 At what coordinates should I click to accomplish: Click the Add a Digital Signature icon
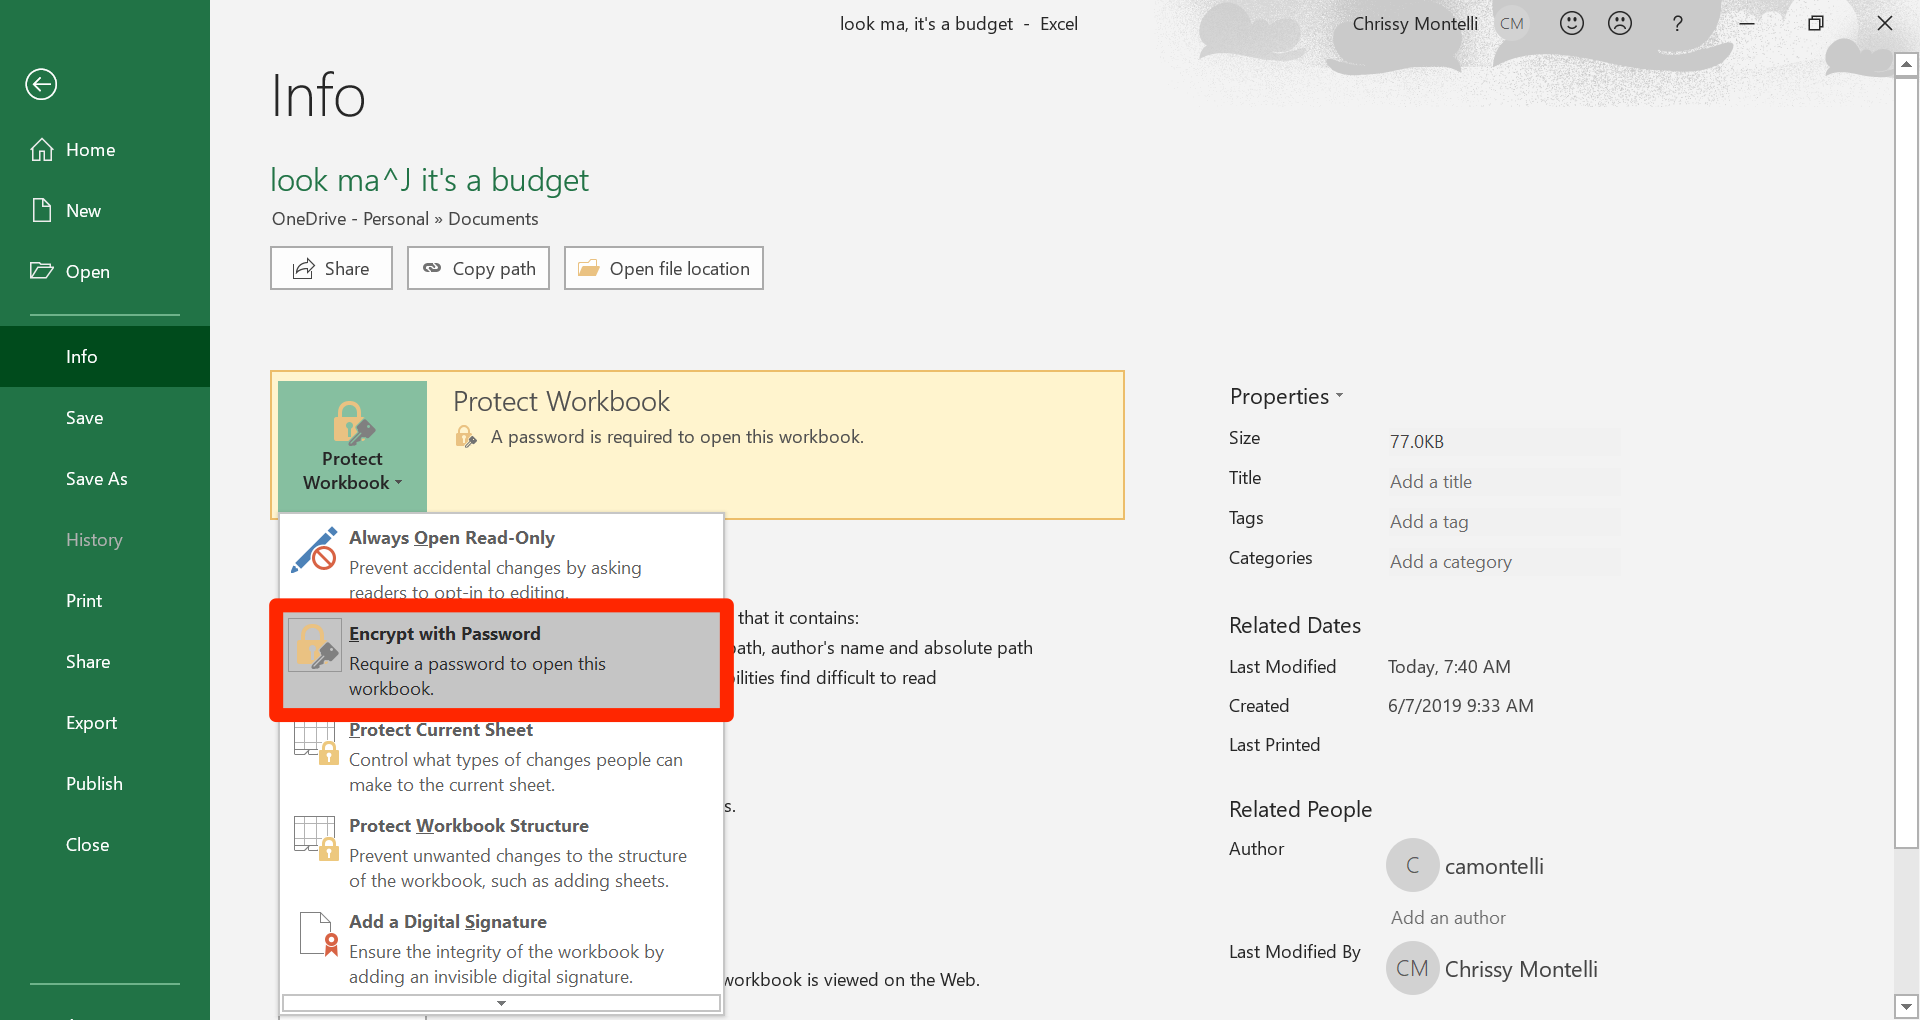pos(319,934)
